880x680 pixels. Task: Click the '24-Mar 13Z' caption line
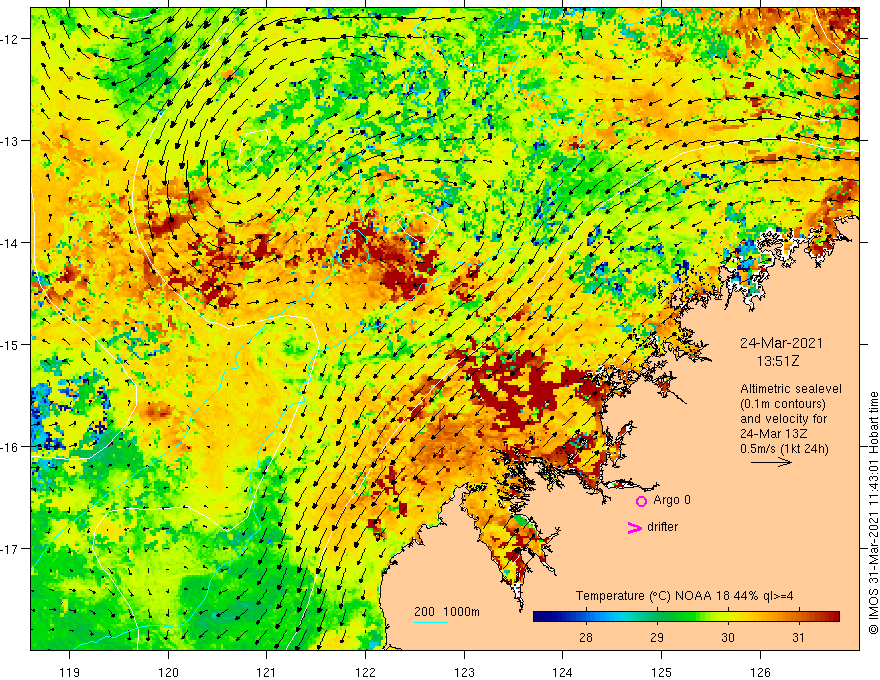pos(773,434)
